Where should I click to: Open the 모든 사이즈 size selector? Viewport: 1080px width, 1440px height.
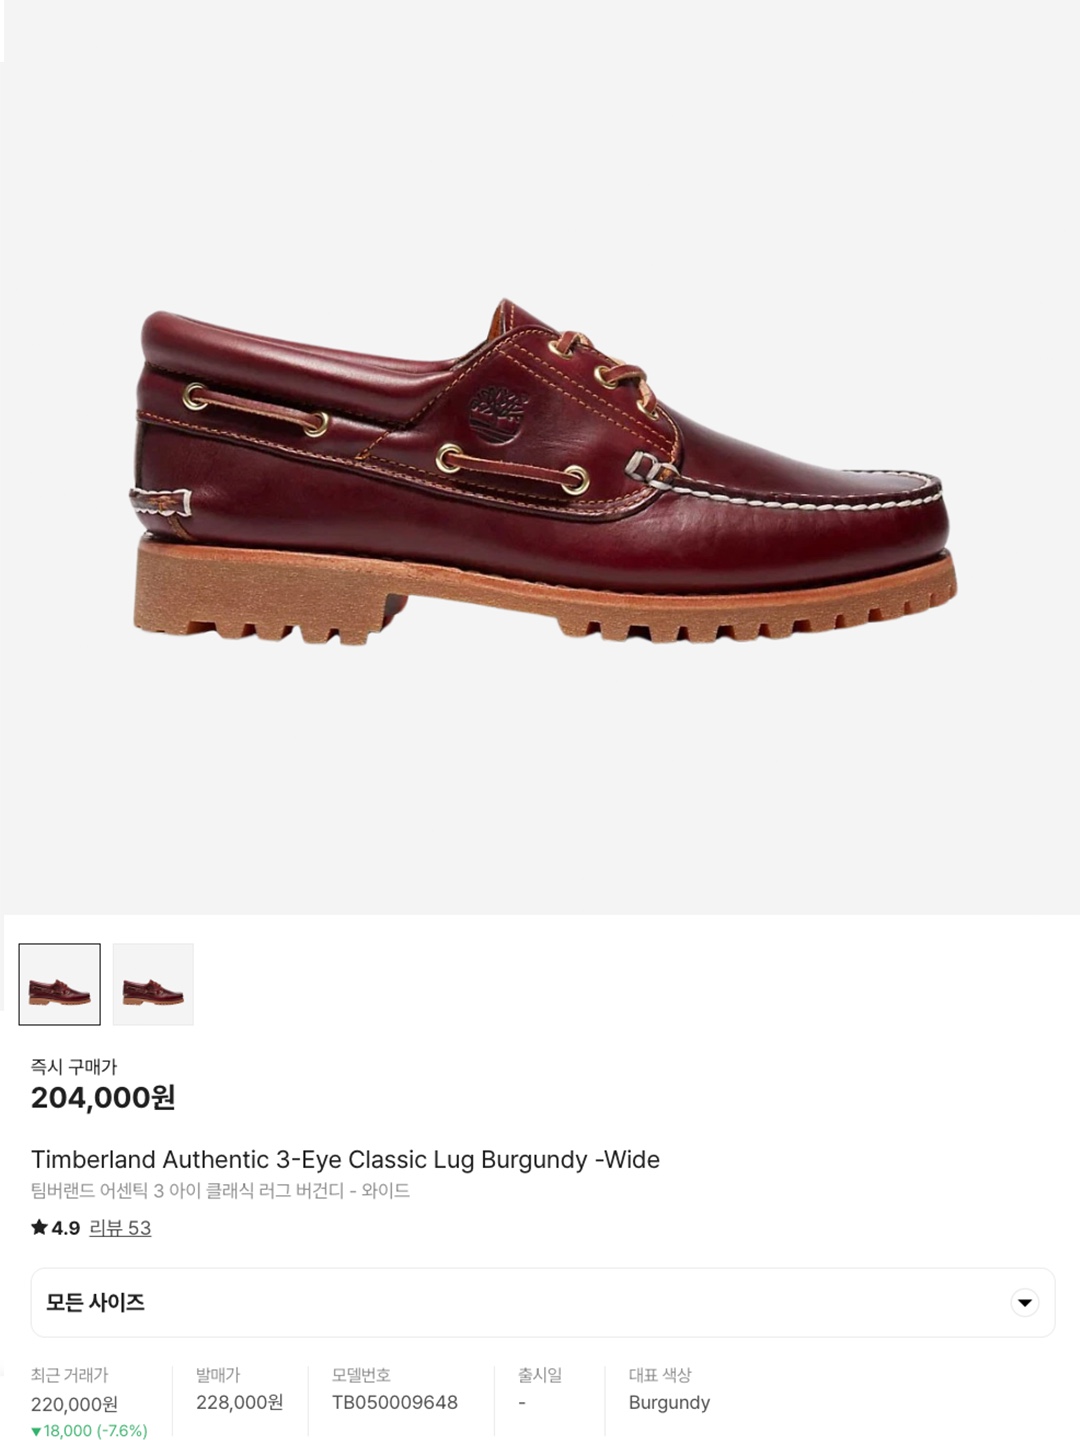click(543, 1303)
